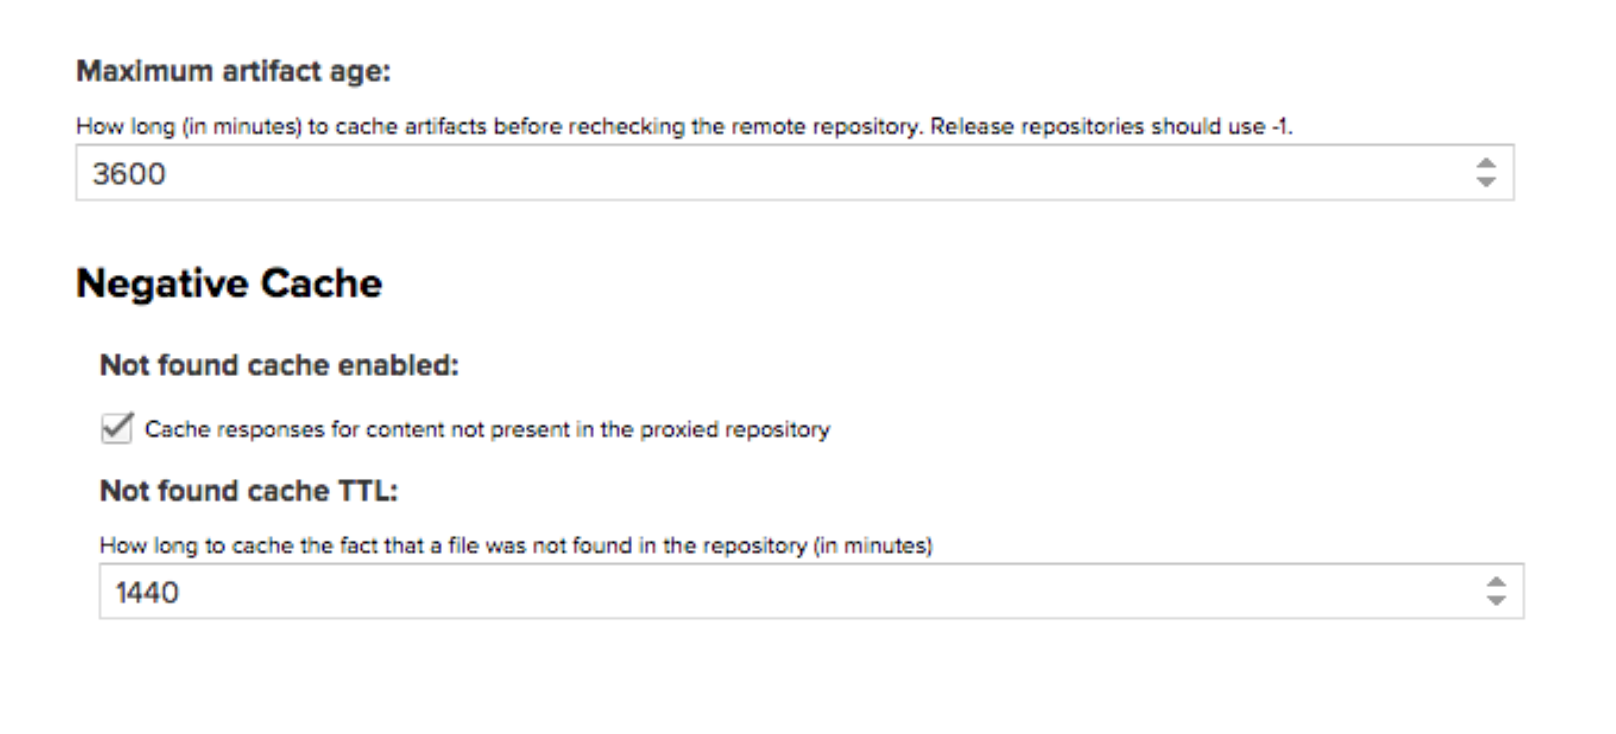1616x734 pixels.
Task: Click the 3600 value in artifact age field
Action: (129, 174)
